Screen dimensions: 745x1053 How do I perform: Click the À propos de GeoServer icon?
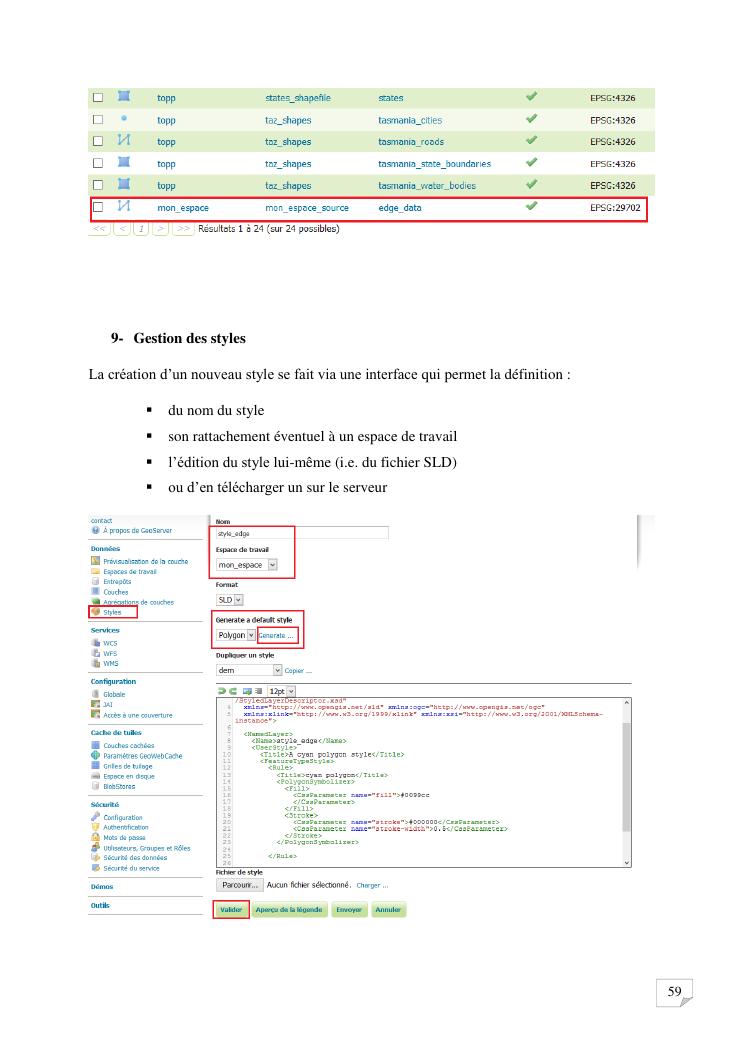(96, 530)
